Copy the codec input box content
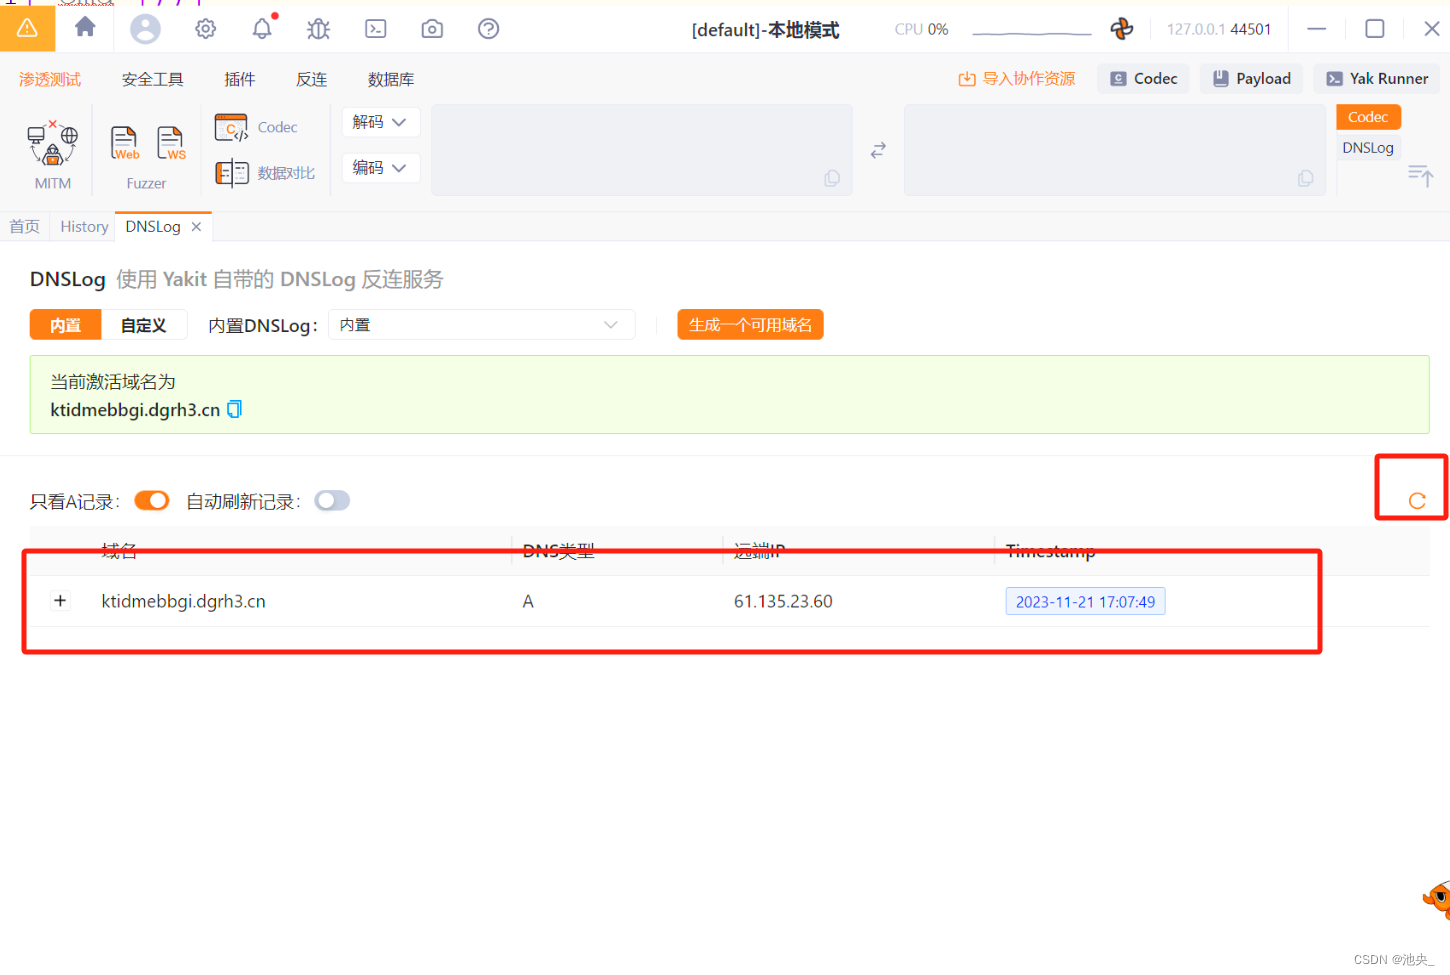Image resolution: width=1450 pixels, height=975 pixels. tap(832, 178)
